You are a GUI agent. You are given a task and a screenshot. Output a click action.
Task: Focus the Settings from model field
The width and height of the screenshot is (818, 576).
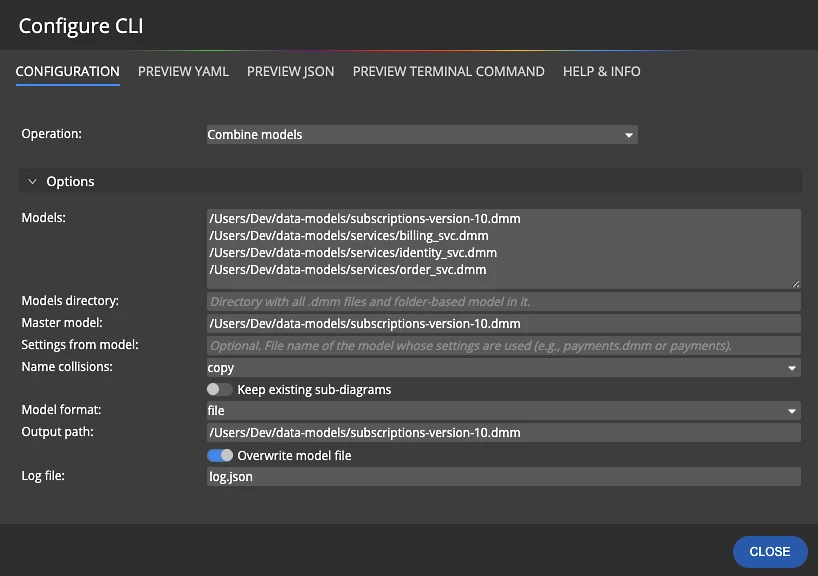point(503,345)
